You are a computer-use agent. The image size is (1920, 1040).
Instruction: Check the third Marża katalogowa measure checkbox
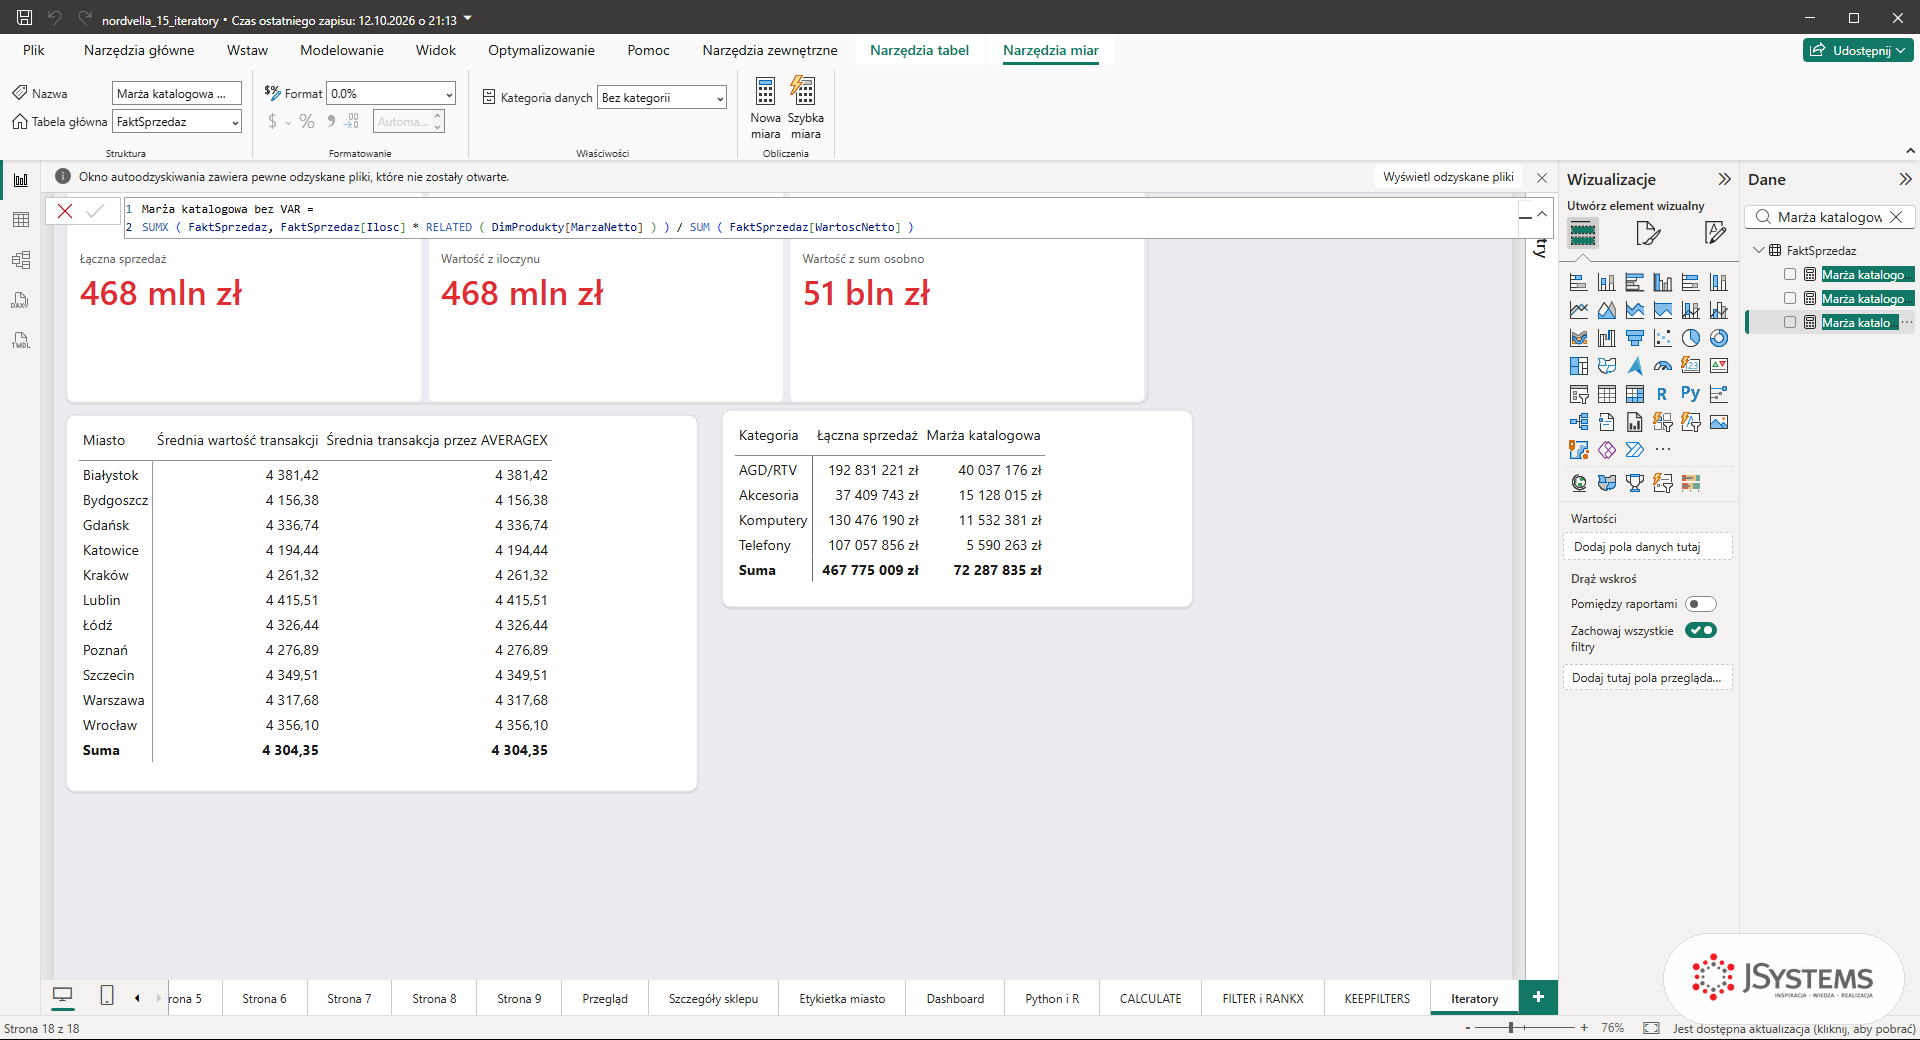pos(1790,322)
